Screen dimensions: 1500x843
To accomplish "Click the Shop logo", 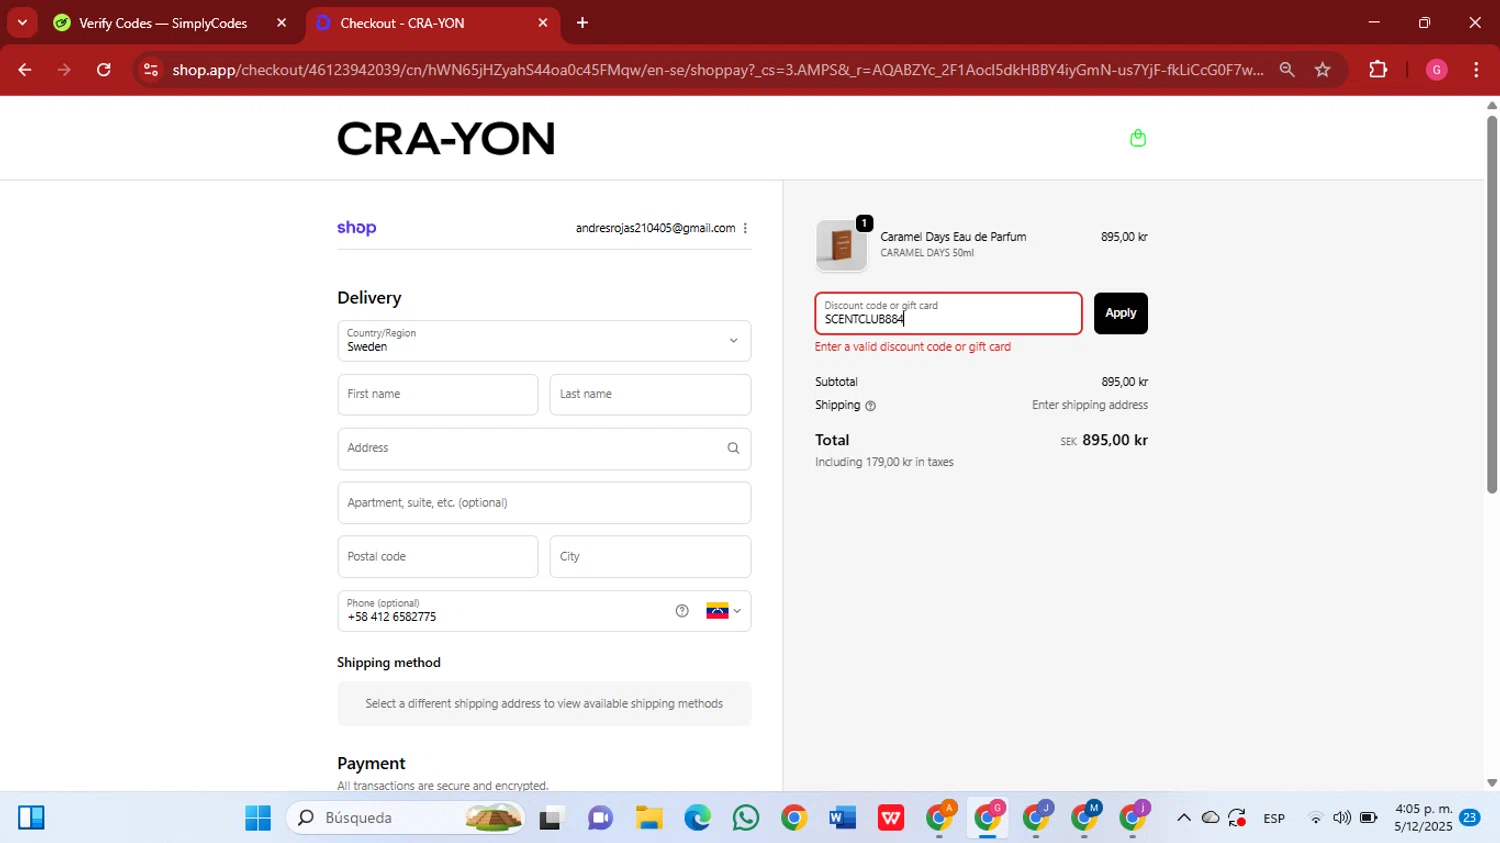I will [356, 228].
